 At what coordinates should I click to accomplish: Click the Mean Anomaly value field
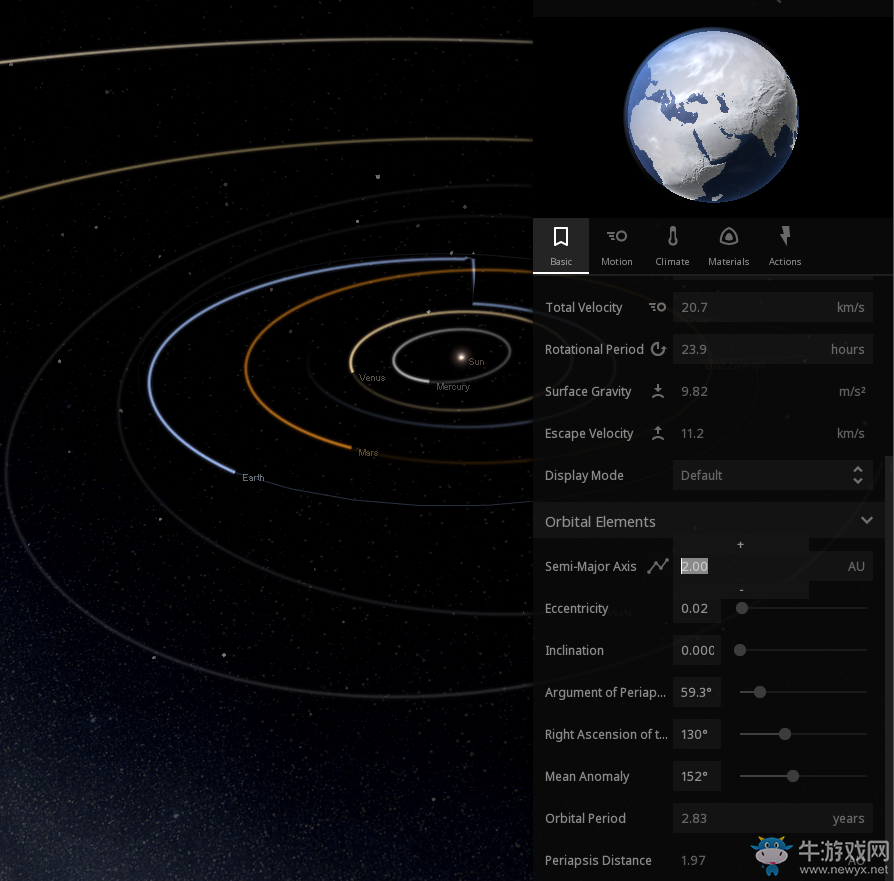(697, 776)
